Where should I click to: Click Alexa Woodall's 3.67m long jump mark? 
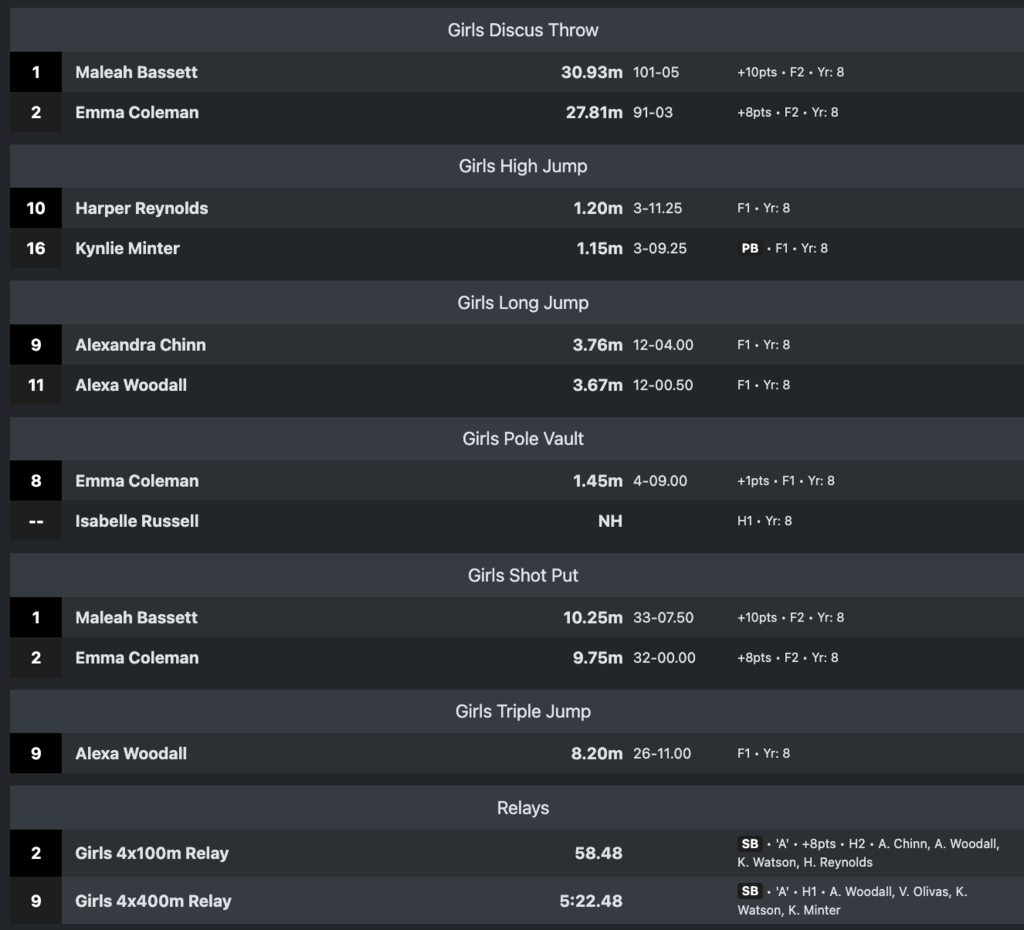pos(597,385)
